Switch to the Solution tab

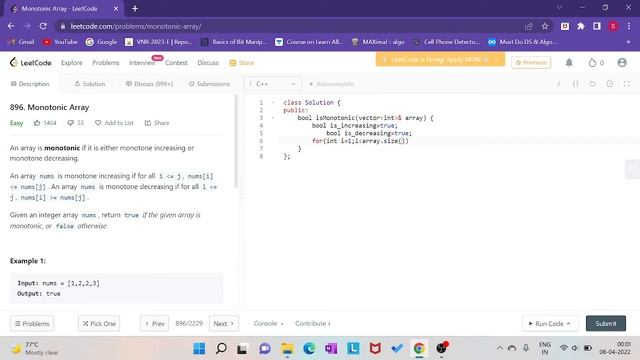(90, 84)
